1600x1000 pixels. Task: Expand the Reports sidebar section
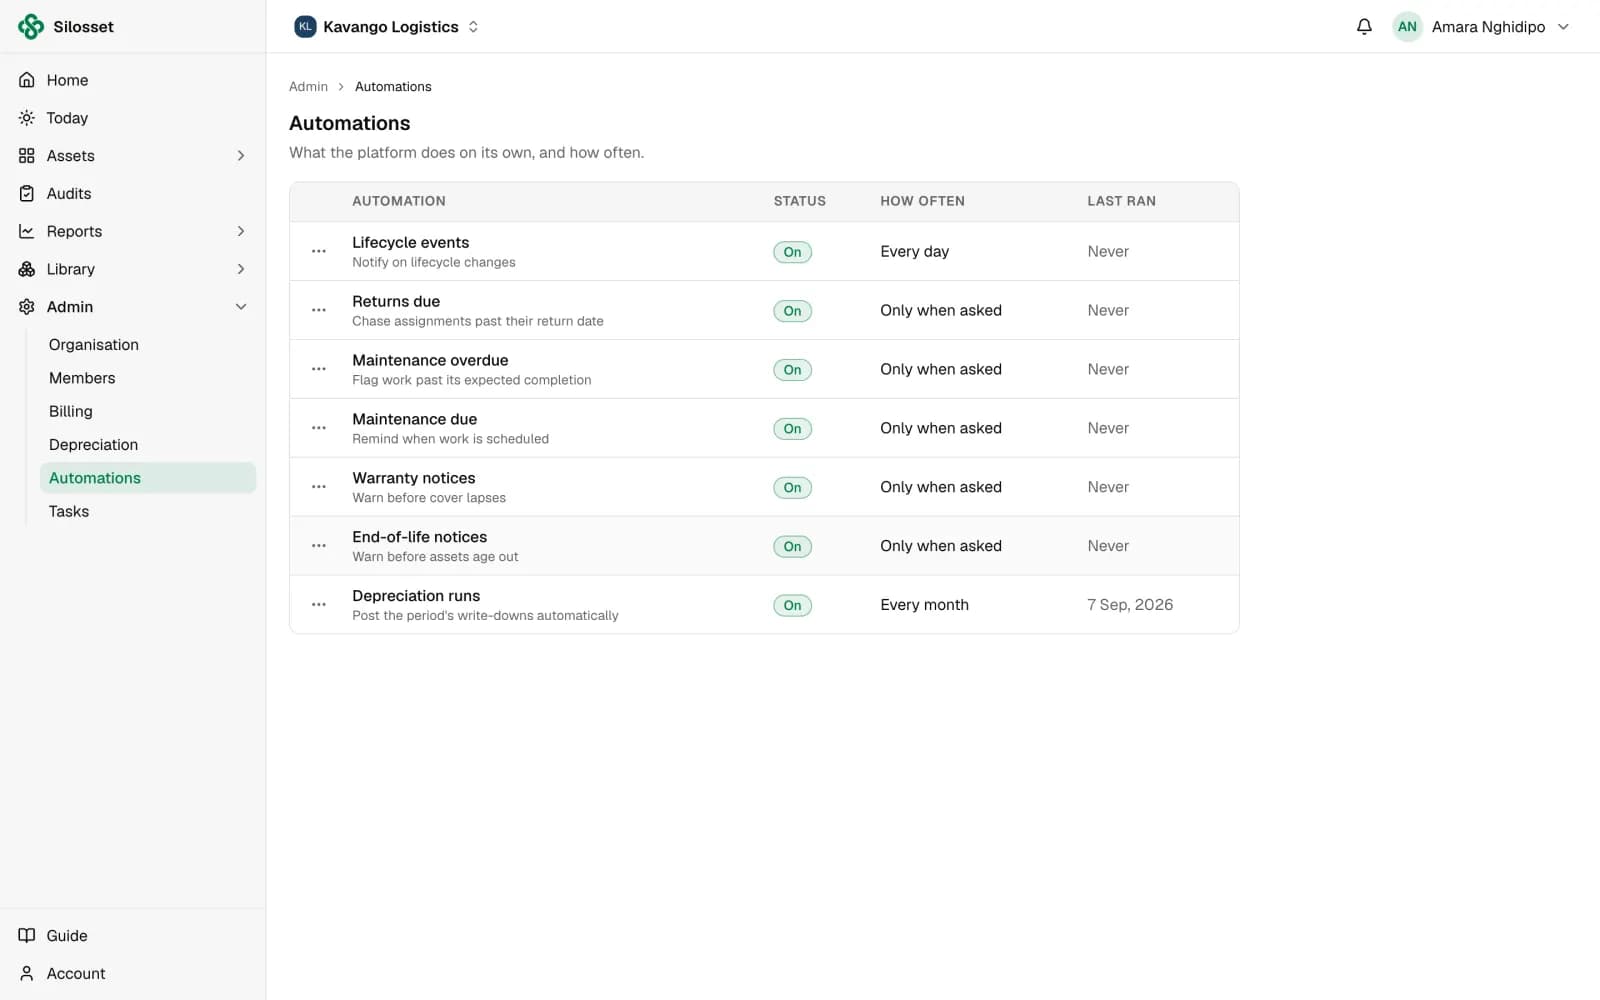pos(241,232)
